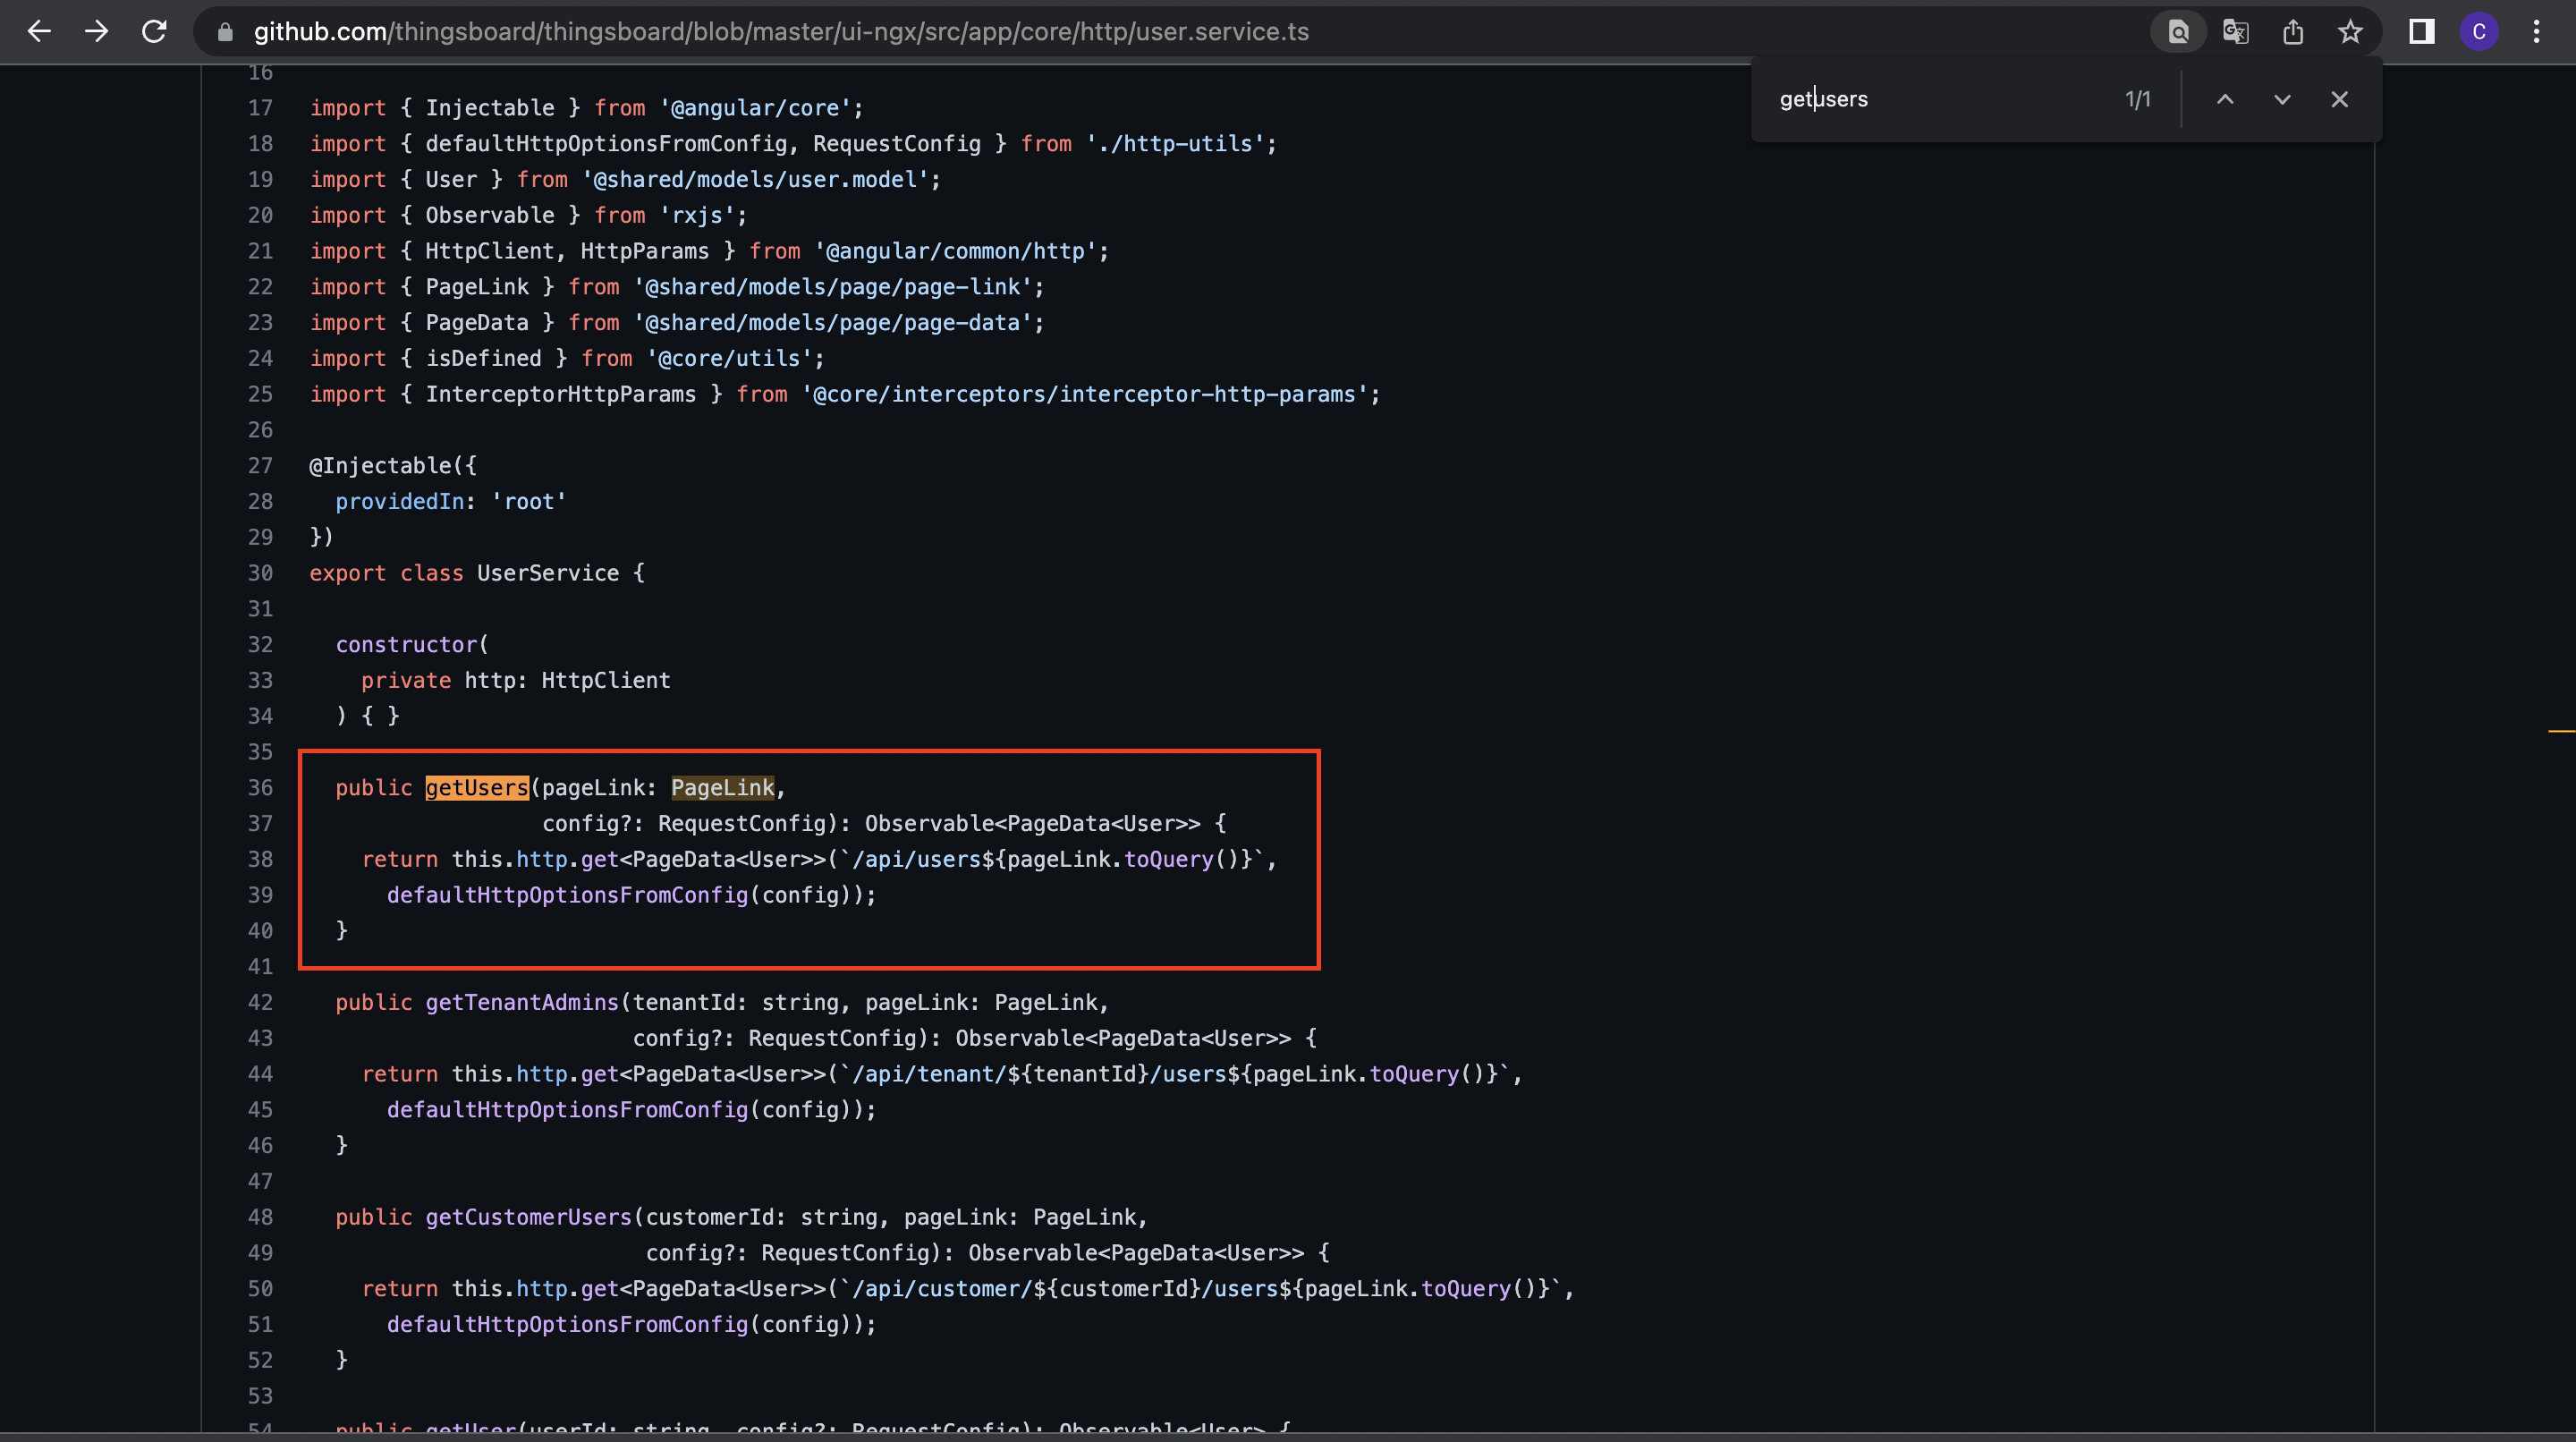Select the highlighted getUsers match in code
Viewport: 2576px width, 1442px height.
click(x=476, y=788)
